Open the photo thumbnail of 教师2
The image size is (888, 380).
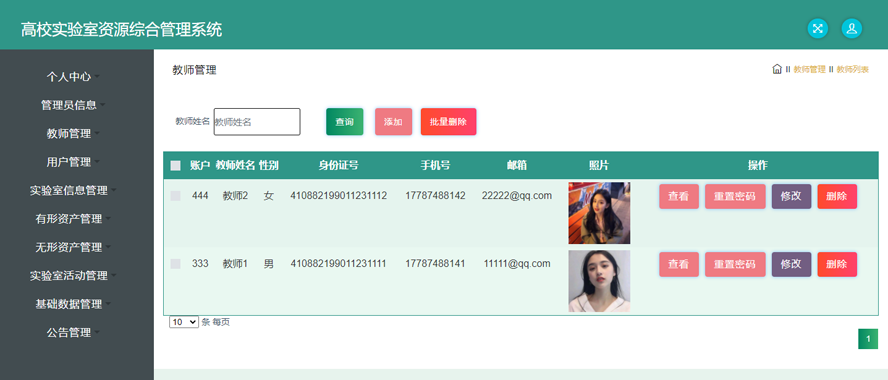599,213
